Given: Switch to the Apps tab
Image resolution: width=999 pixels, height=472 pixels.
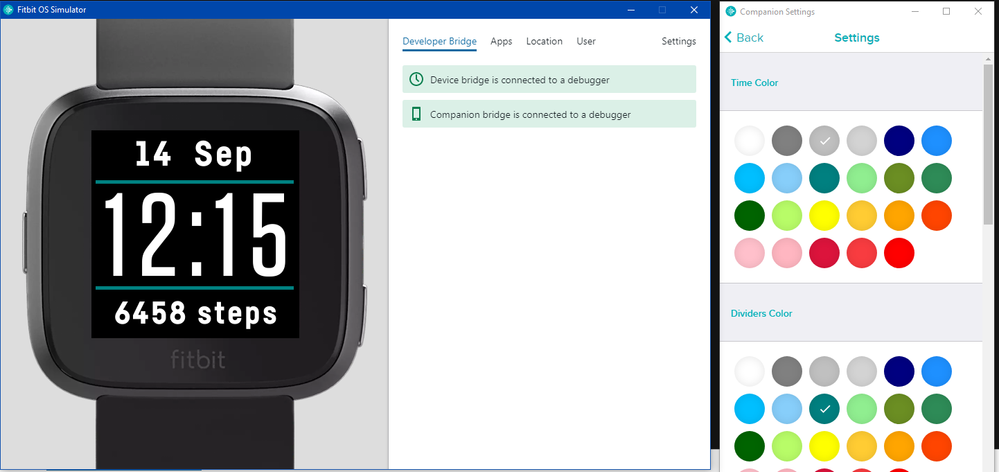Looking at the screenshot, I should (501, 41).
